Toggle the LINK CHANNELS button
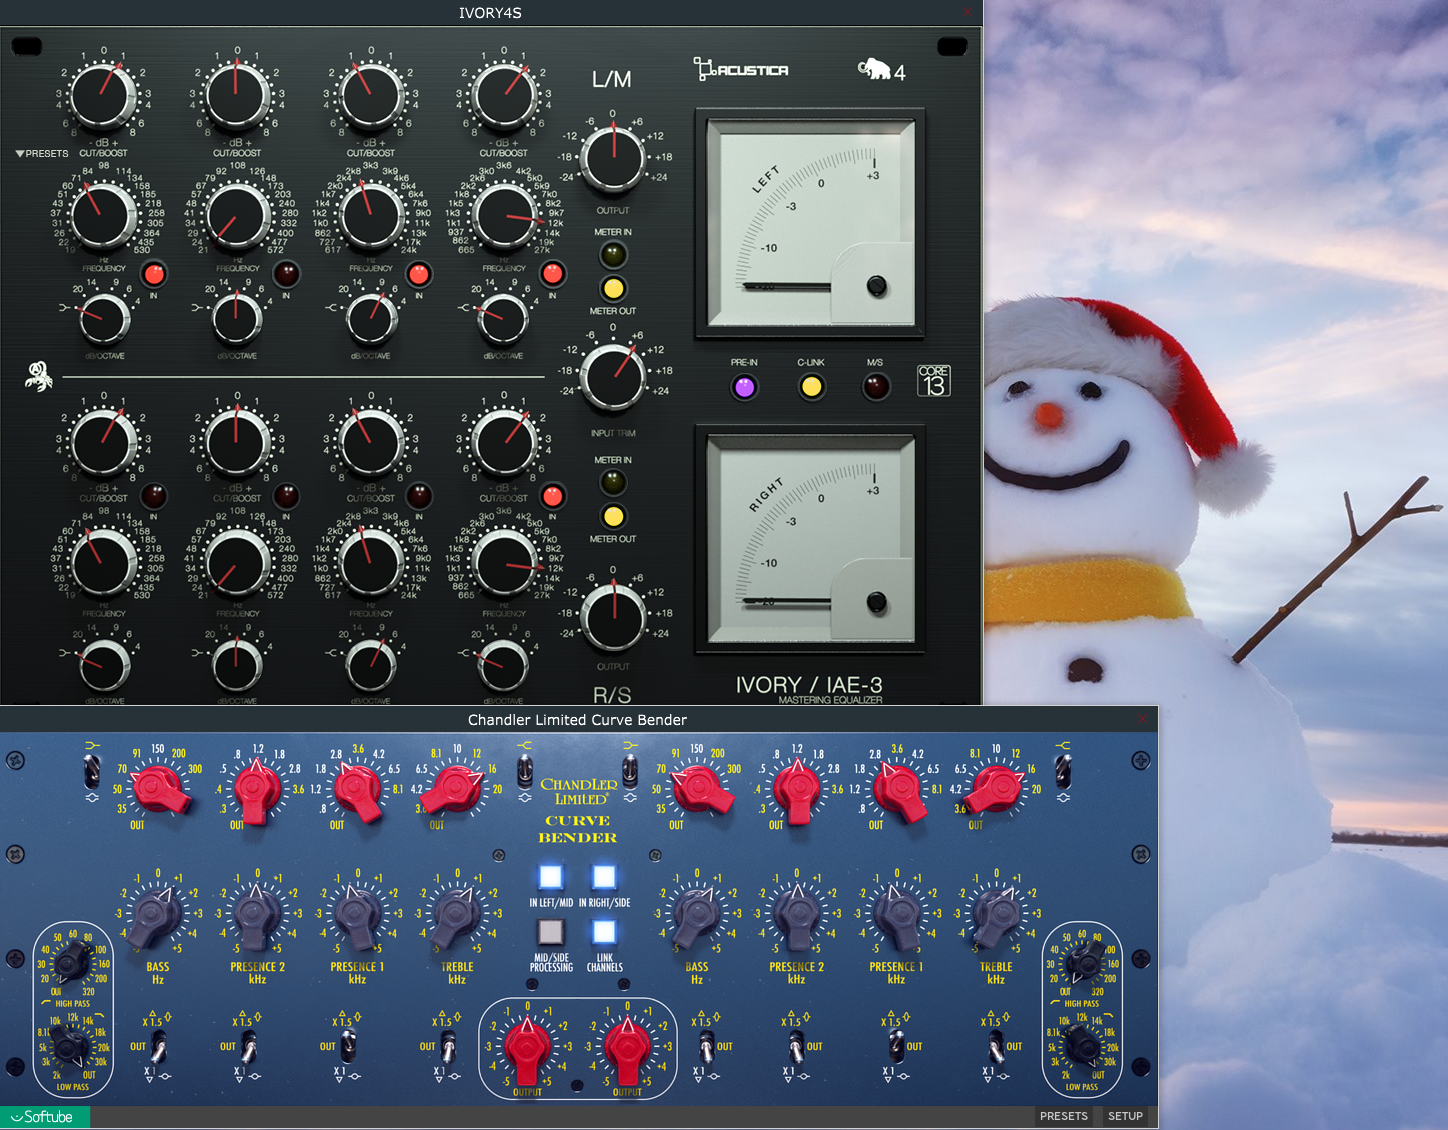This screenshot has width=1448, height=1130. 604,932
